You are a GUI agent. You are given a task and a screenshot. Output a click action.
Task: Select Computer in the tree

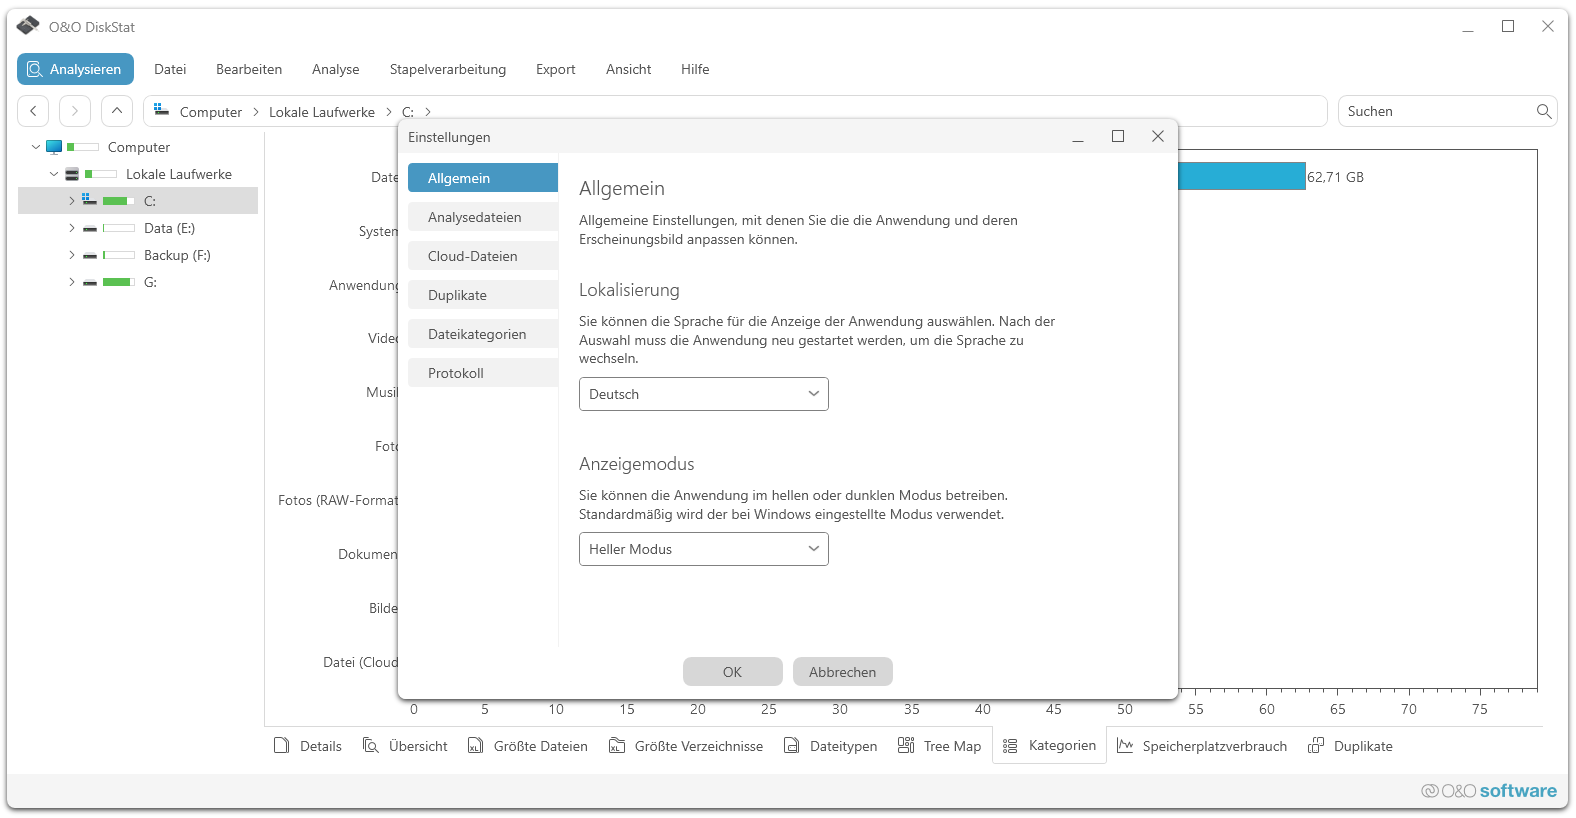point(139,147)
